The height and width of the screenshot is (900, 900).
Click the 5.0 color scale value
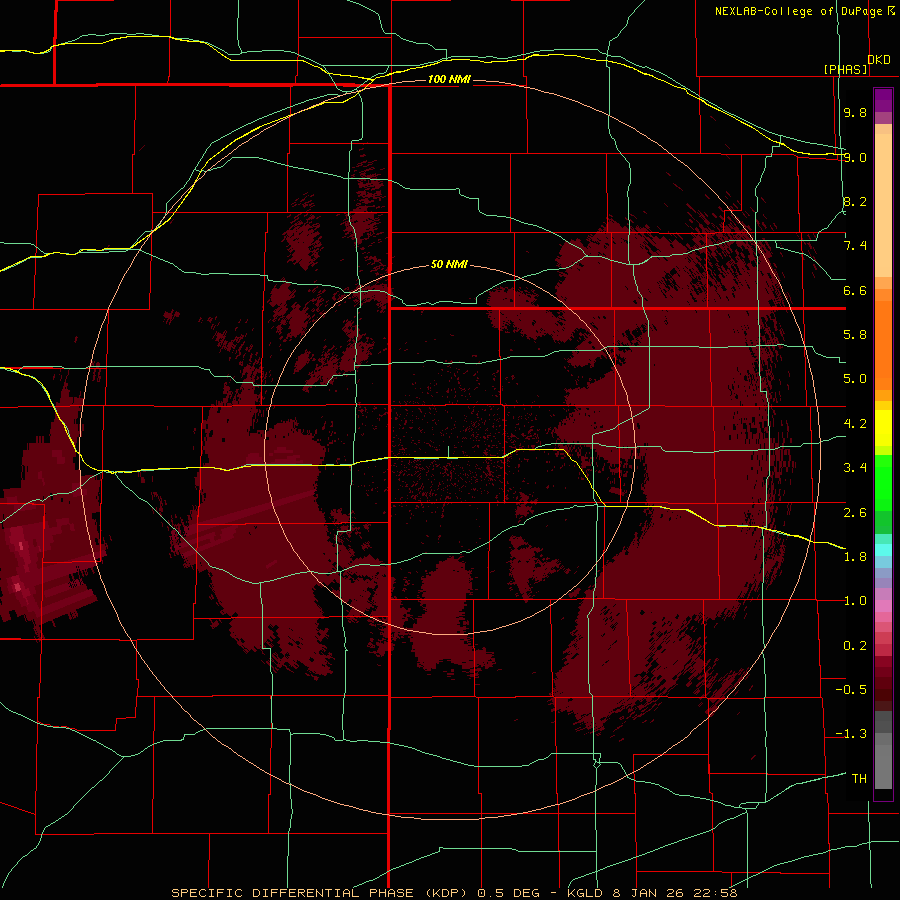point(855,379)
